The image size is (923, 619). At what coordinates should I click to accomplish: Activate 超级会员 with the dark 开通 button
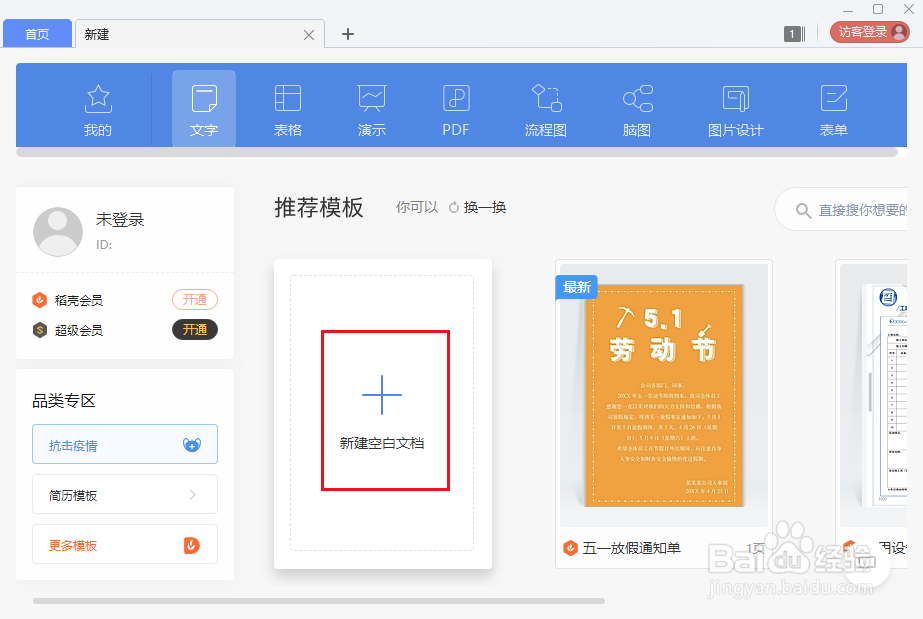(195, 330)
